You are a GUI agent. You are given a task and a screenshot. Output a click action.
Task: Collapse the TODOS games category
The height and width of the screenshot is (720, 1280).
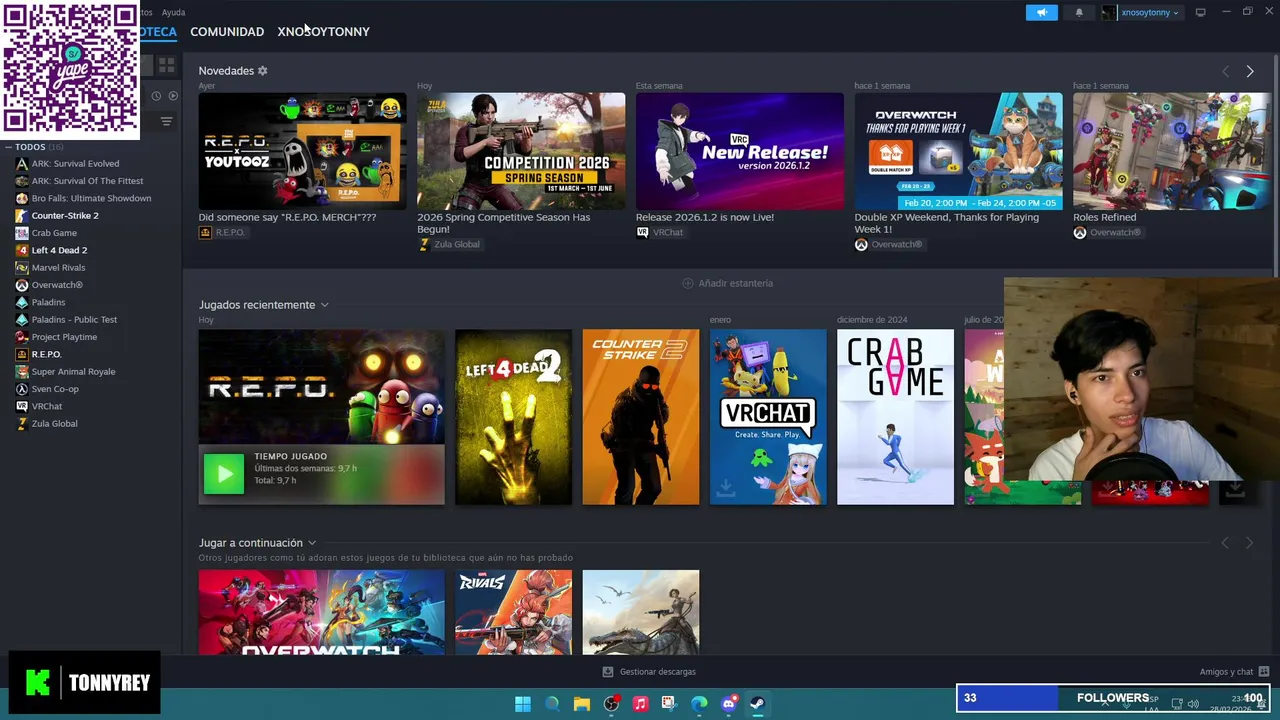9,147
